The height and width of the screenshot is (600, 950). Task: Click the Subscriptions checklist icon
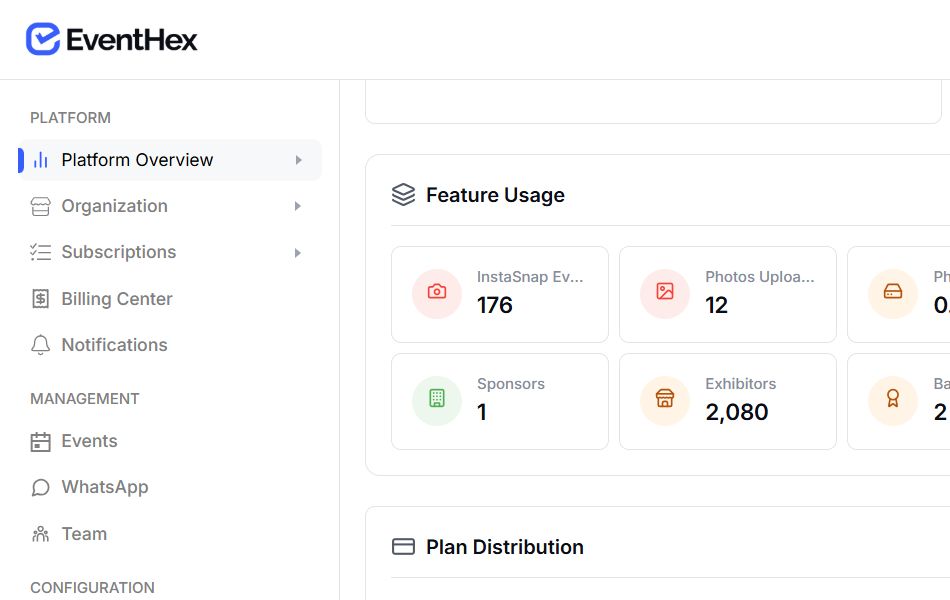click(41, 252)
